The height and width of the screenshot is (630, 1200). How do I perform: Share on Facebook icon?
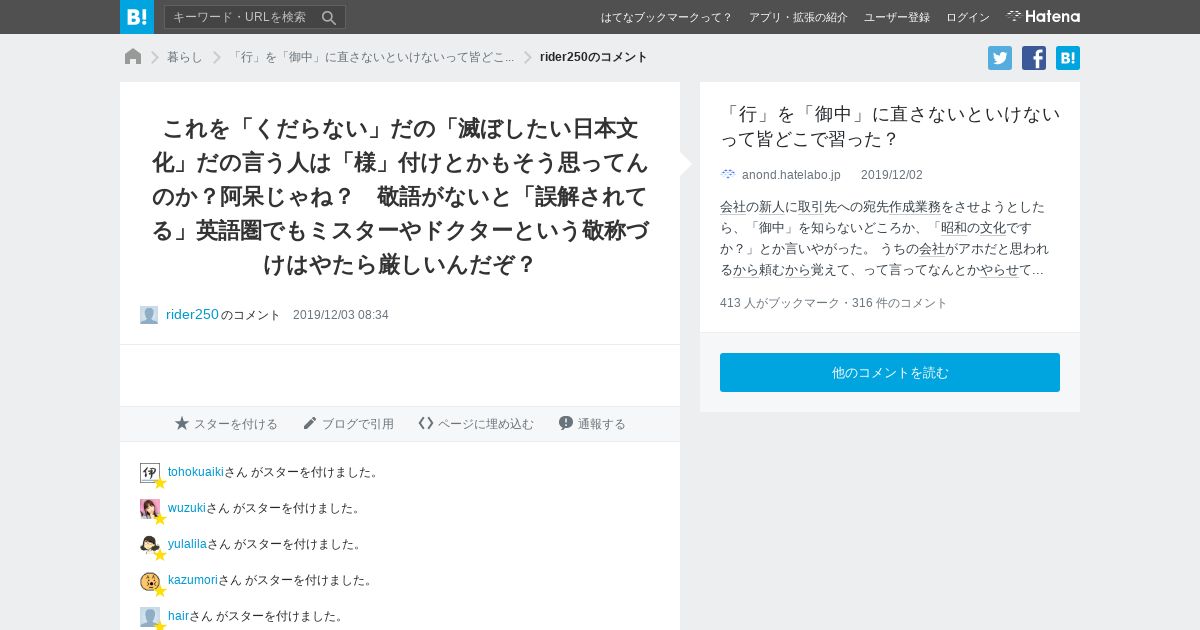pyautogui.click(x=1034, y=58)
